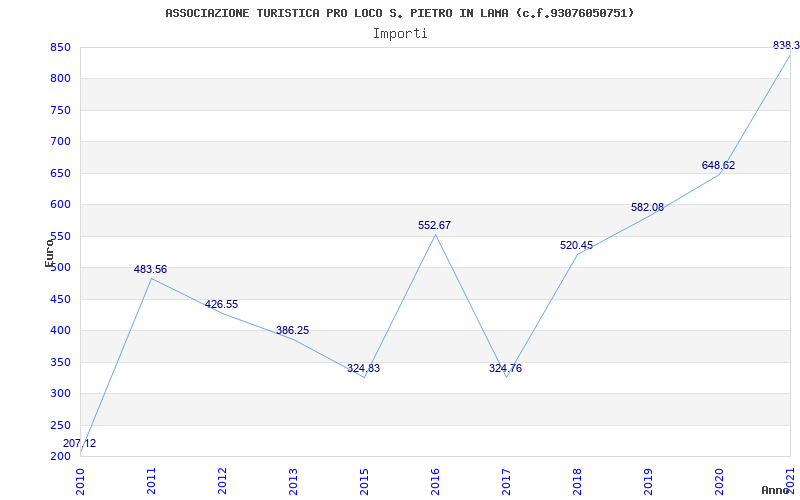Screen dimensions: 800x500
Task: Click the 500 y-axis tick label
Action: coord(60,267)
